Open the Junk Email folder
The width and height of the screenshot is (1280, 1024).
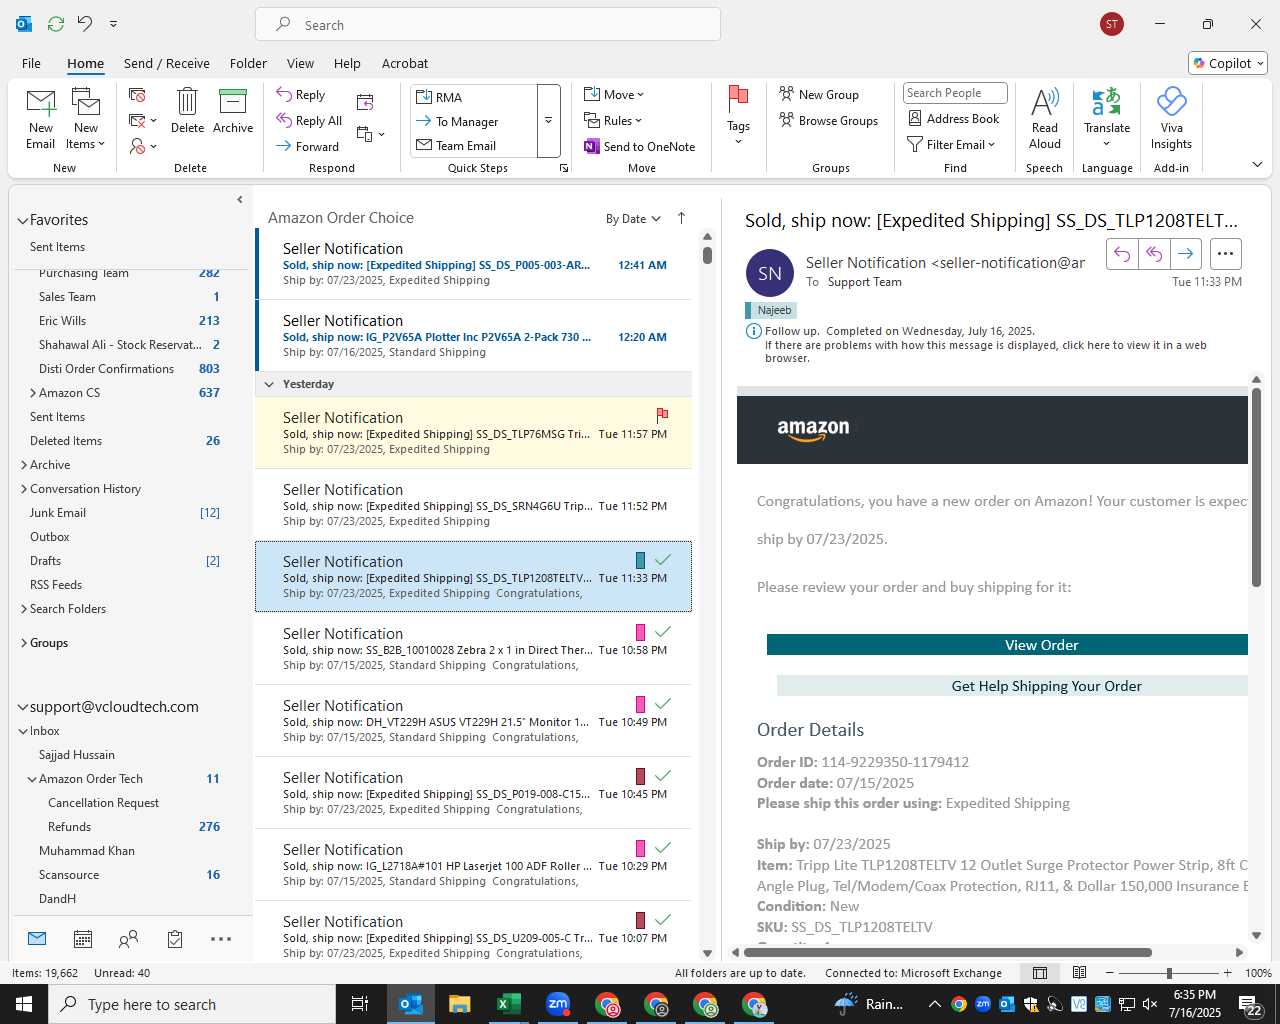pos(58,513)
